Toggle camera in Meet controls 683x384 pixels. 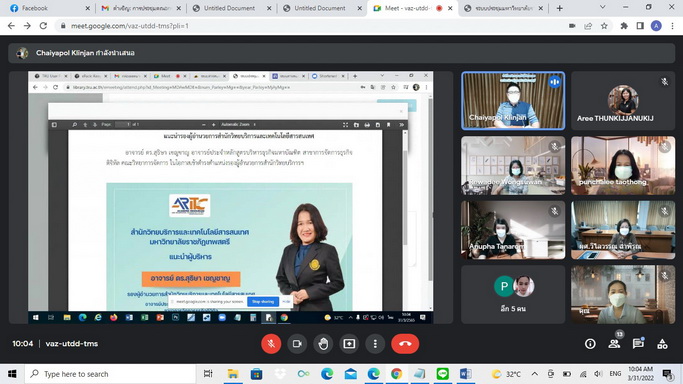297,344
